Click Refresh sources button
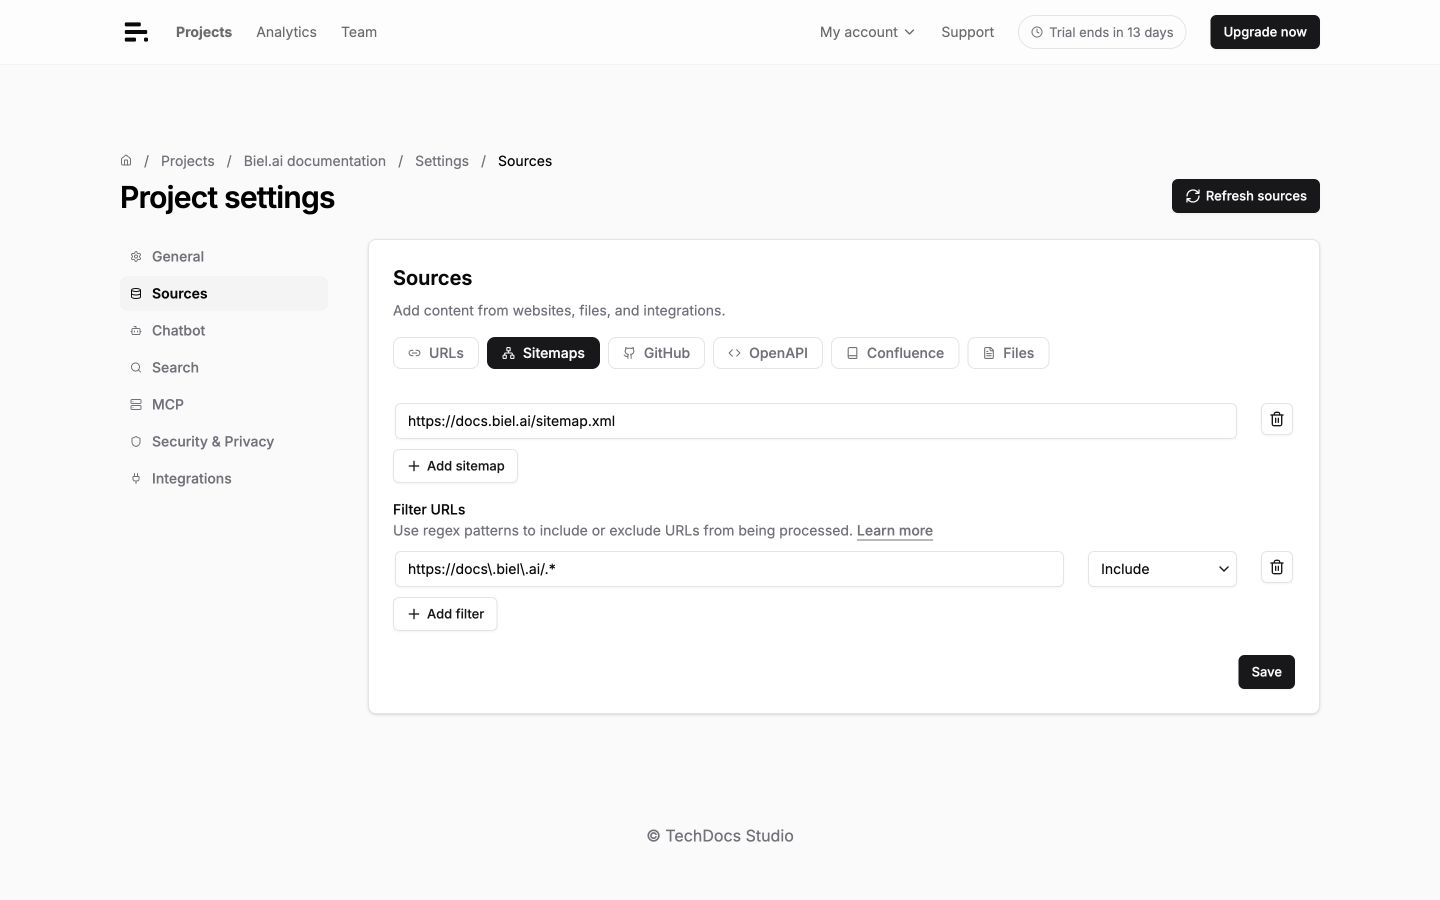Image resolution: width=1440 pixels, height=900 pixels. point(1246,196)
